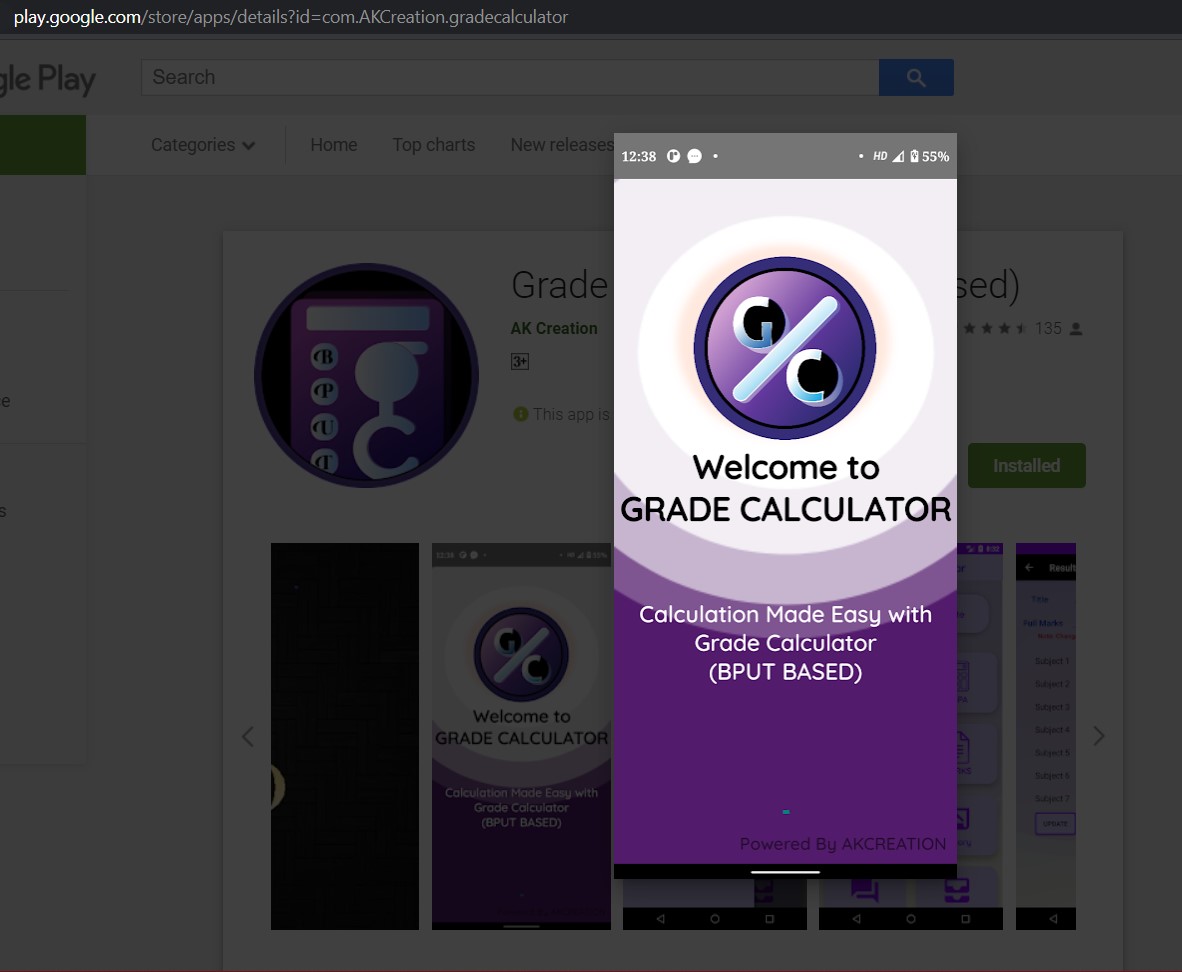Click the enlarged GC percent logo
The height and width of the screenshot is (972, 1182).
[x=785, y=348]
